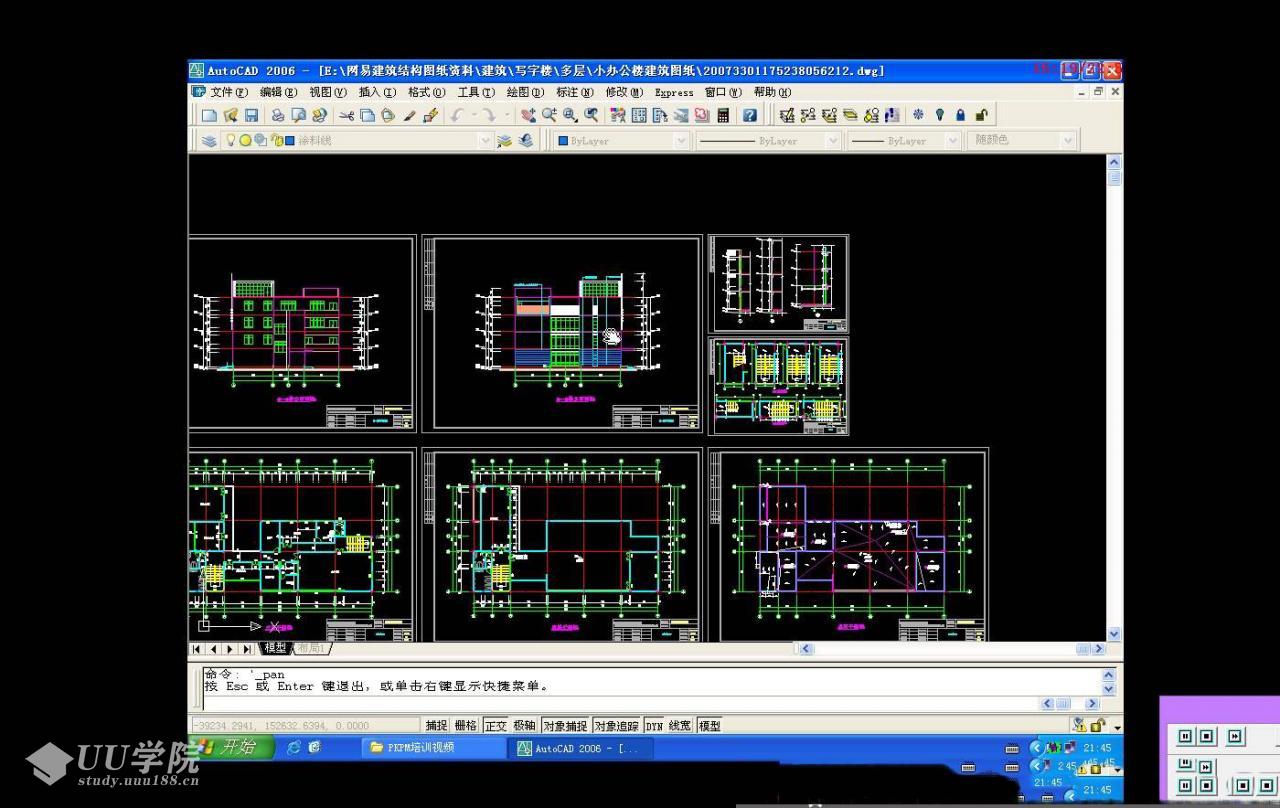
Task: Open the 编辑 menu
Action: [x=278, y=92]
